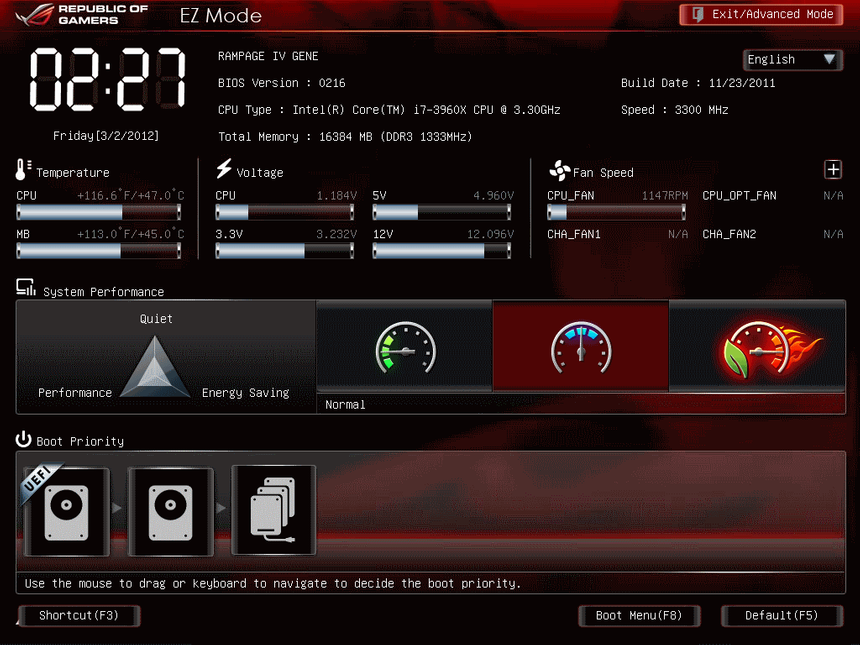
Task: Click the UEFI hard drive in Boot Priority
Action: click(x=66, y=510)
